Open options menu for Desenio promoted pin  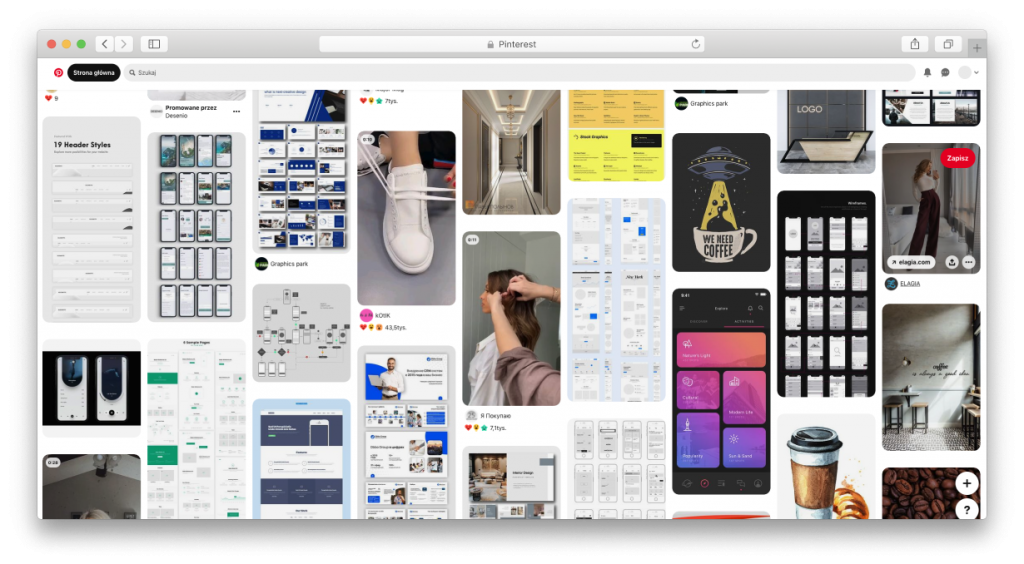tap(236, 112)
